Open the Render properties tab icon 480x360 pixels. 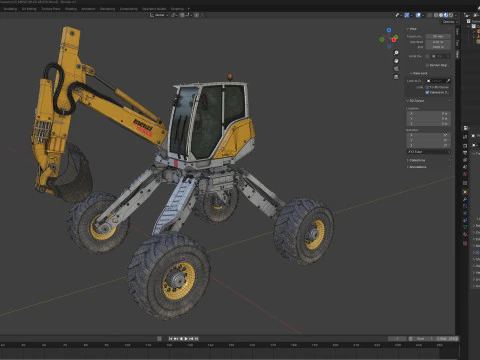coord(465,145)
